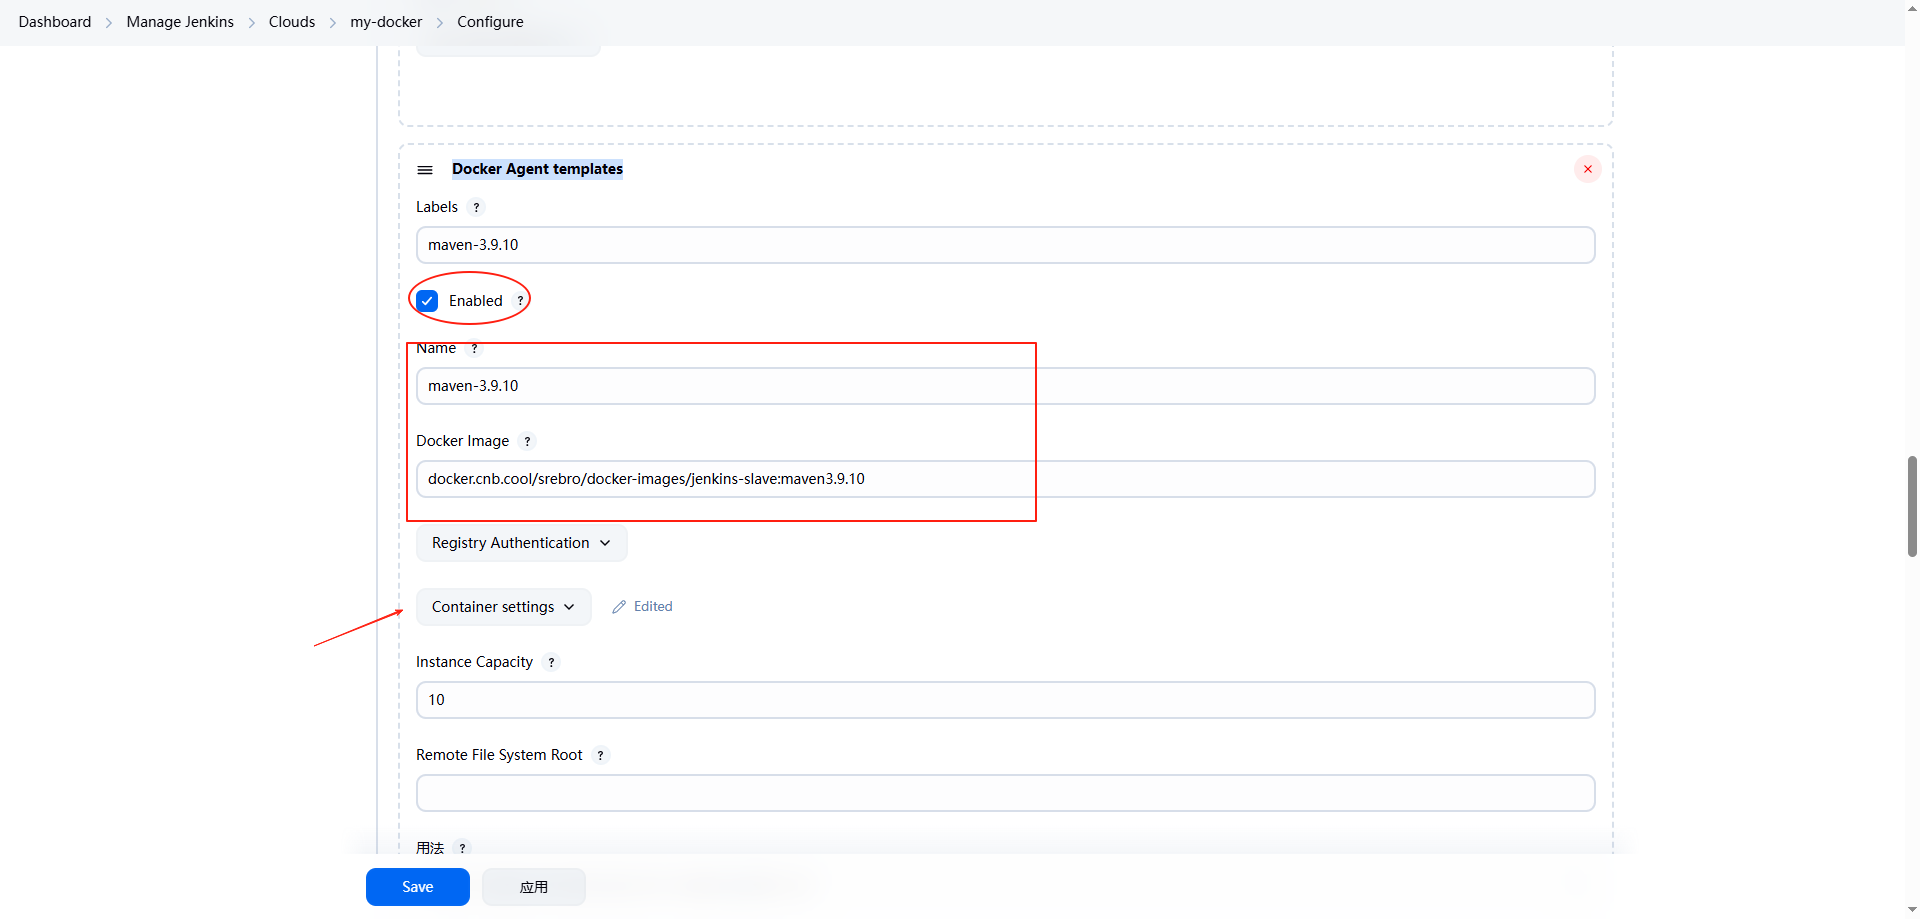Show help for Remote File System Root
1920x919 pixels.
tap(600, 755)
